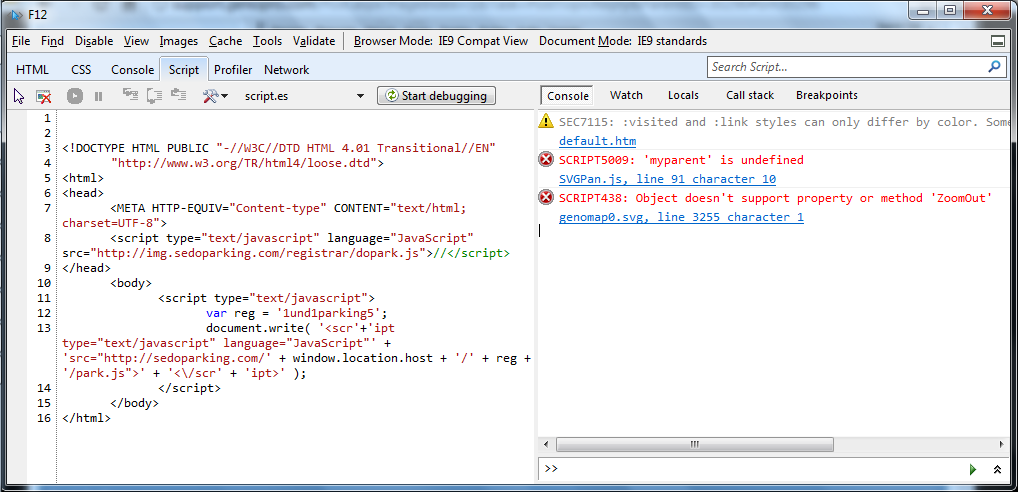Viewport: 1018px width, 492px height.
Task: Open the default.htm link
Action: point(597,141)
